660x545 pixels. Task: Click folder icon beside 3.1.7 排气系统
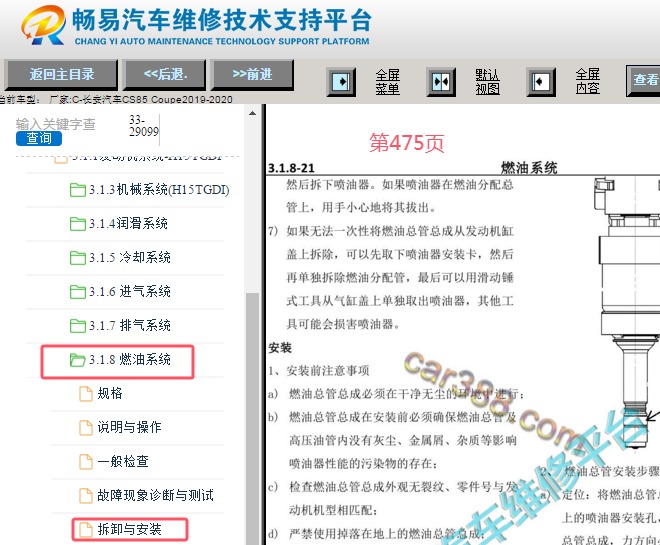coord(77,325)
